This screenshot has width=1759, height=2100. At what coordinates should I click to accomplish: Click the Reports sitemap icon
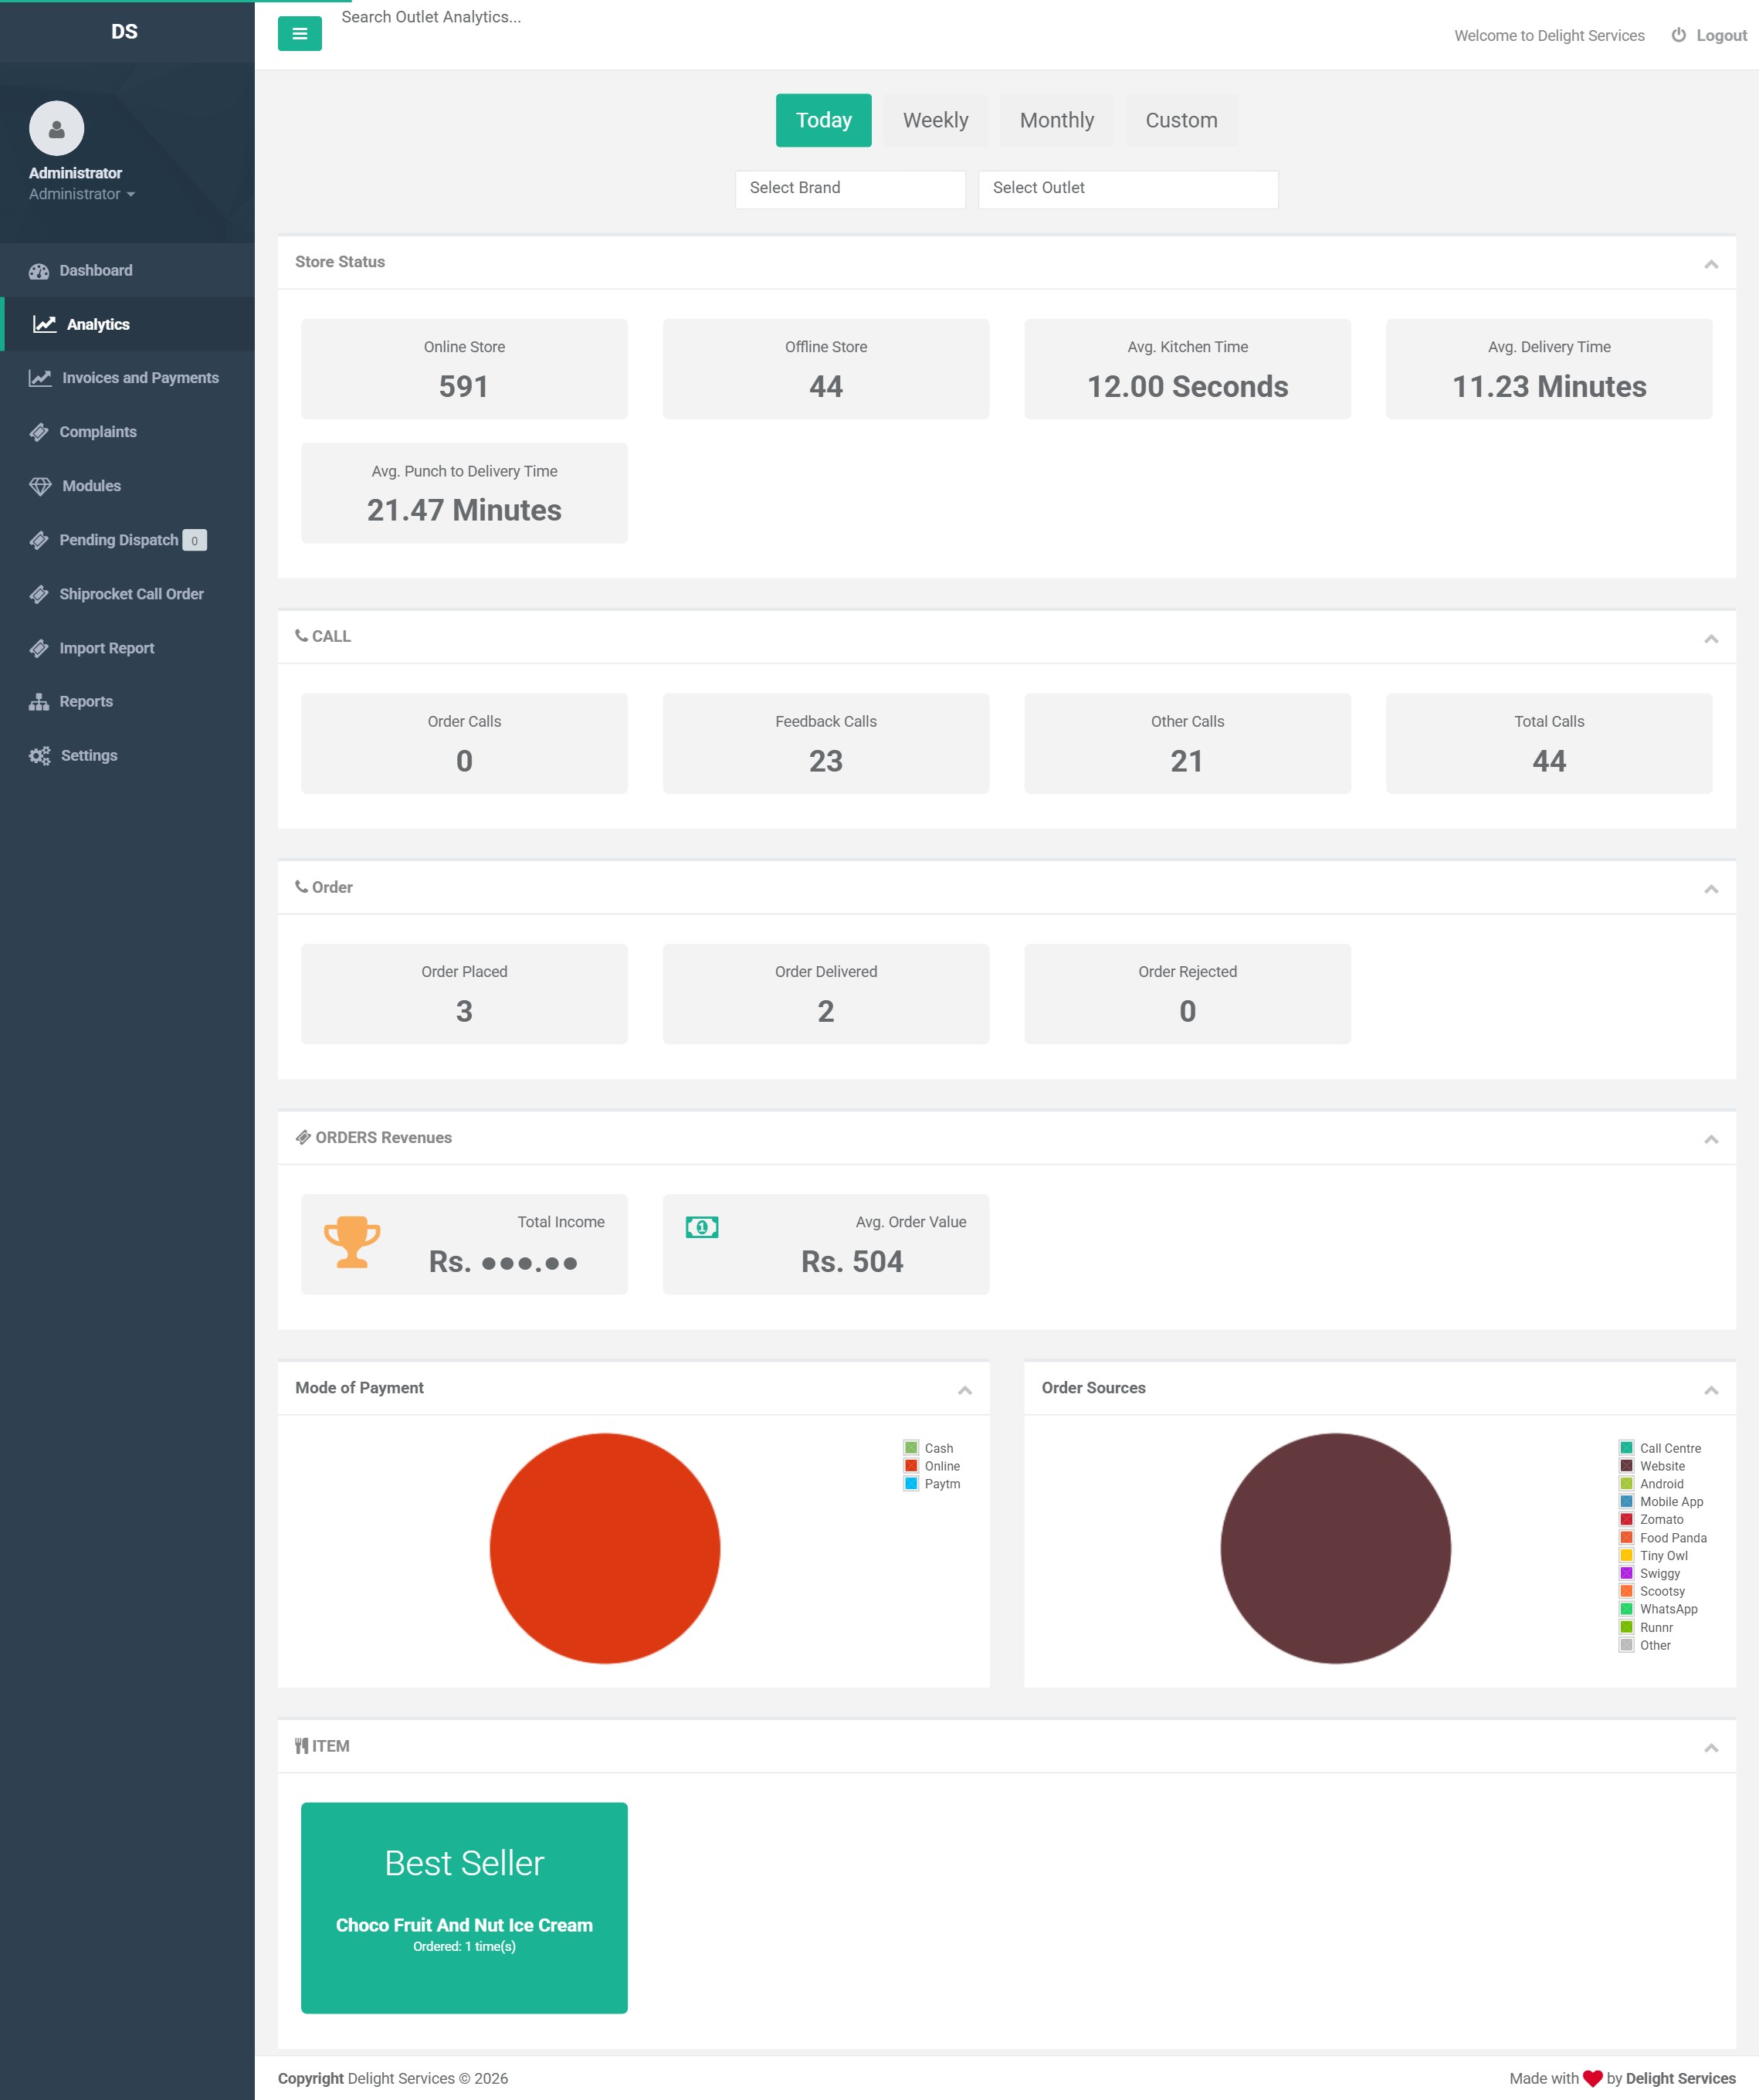click(39, 702)
